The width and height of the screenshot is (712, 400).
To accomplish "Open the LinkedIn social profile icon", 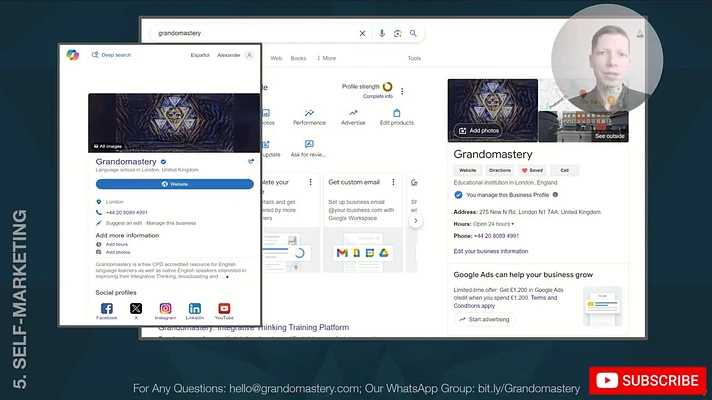I will 195,309.
